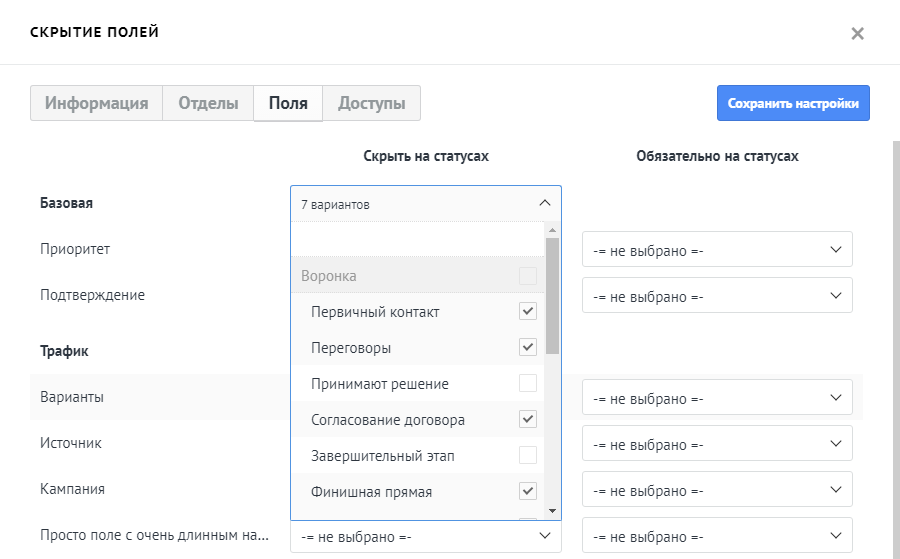Click the dialog's right-edge scrollbar
Image resolution: width=900 pixels, height=559 pixels.
(x=896, y=349)
